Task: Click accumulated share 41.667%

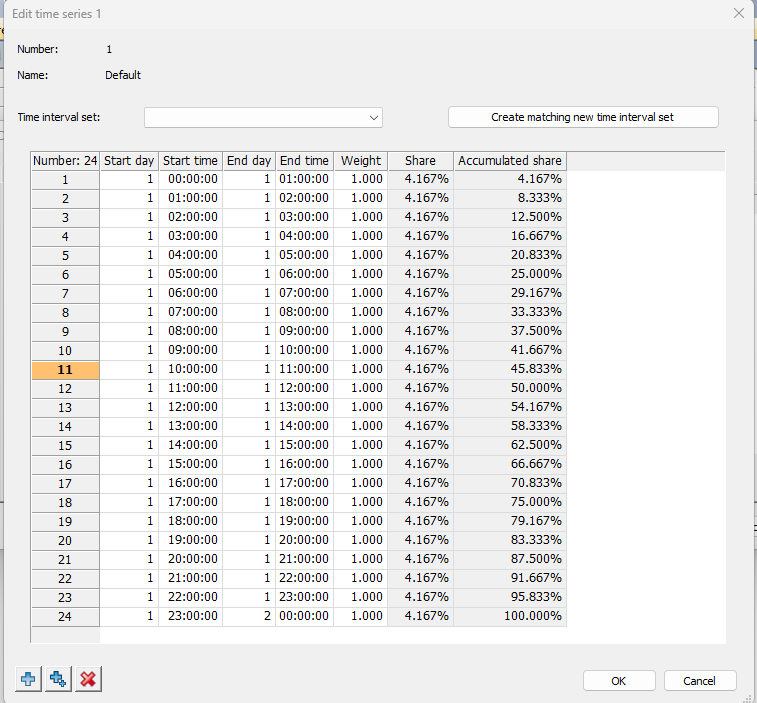Action: (x=510, y=350)
